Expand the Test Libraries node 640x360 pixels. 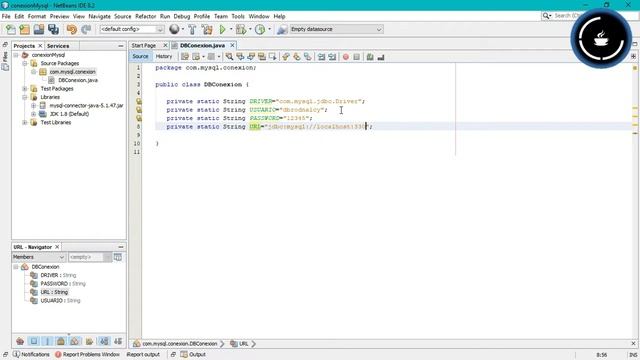tap(24, 122)
